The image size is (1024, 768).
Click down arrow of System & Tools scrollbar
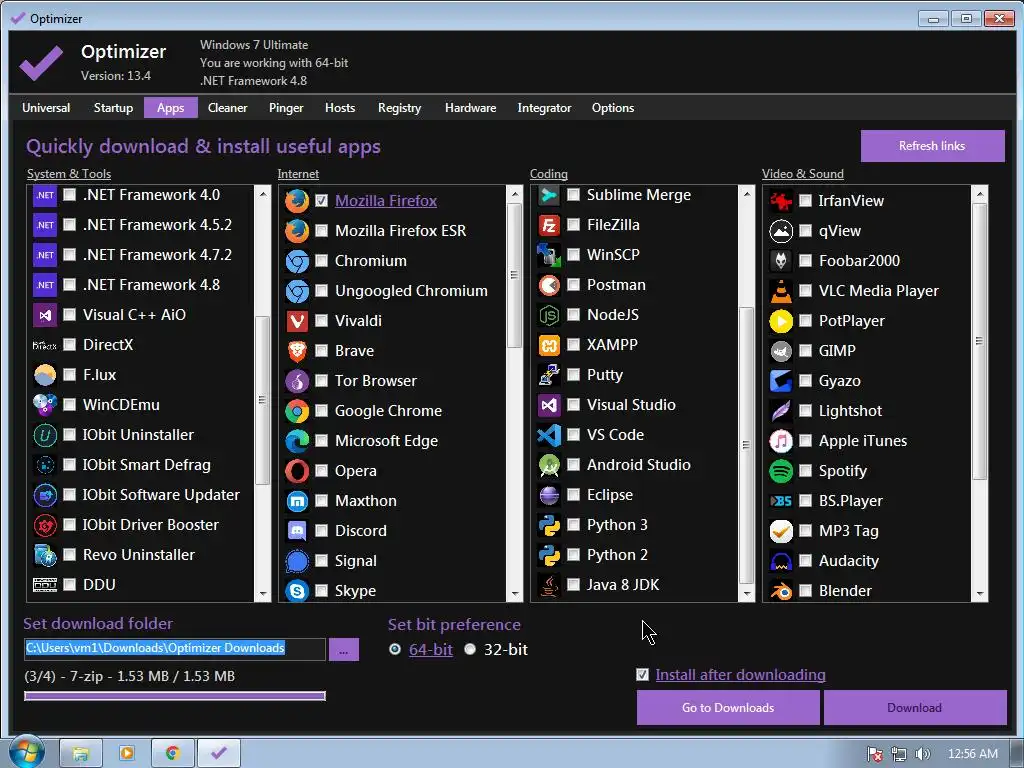click(263, 594)
